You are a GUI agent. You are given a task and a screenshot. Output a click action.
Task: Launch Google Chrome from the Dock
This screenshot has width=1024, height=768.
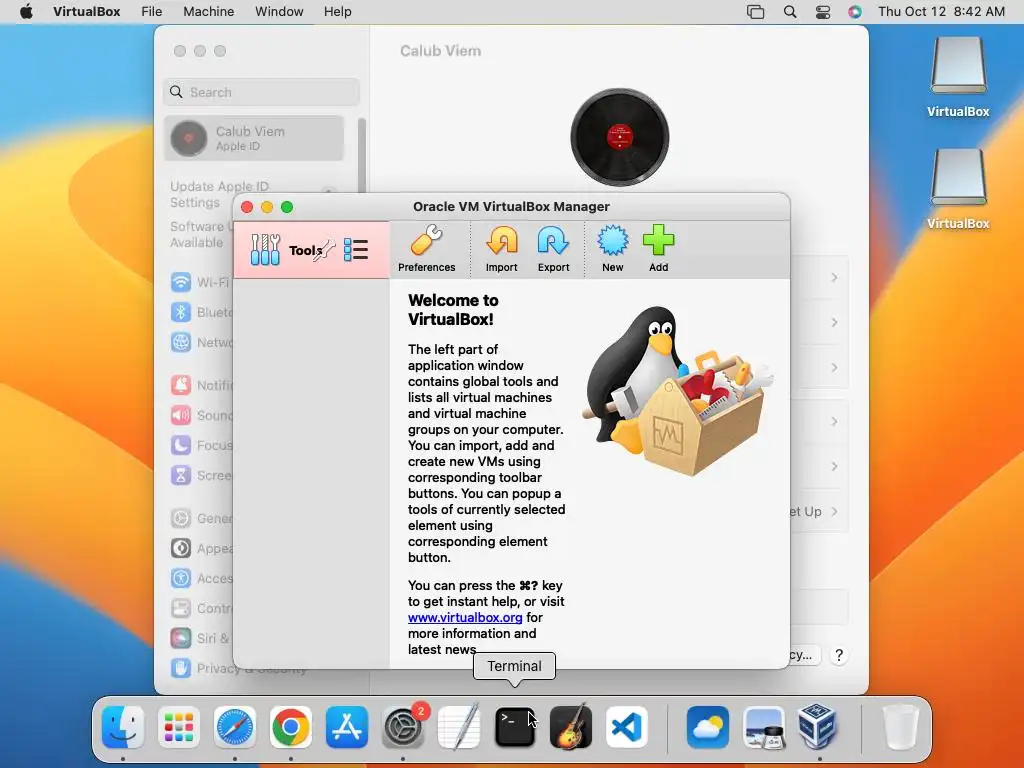pyautogui.click(x=291, y=727)
